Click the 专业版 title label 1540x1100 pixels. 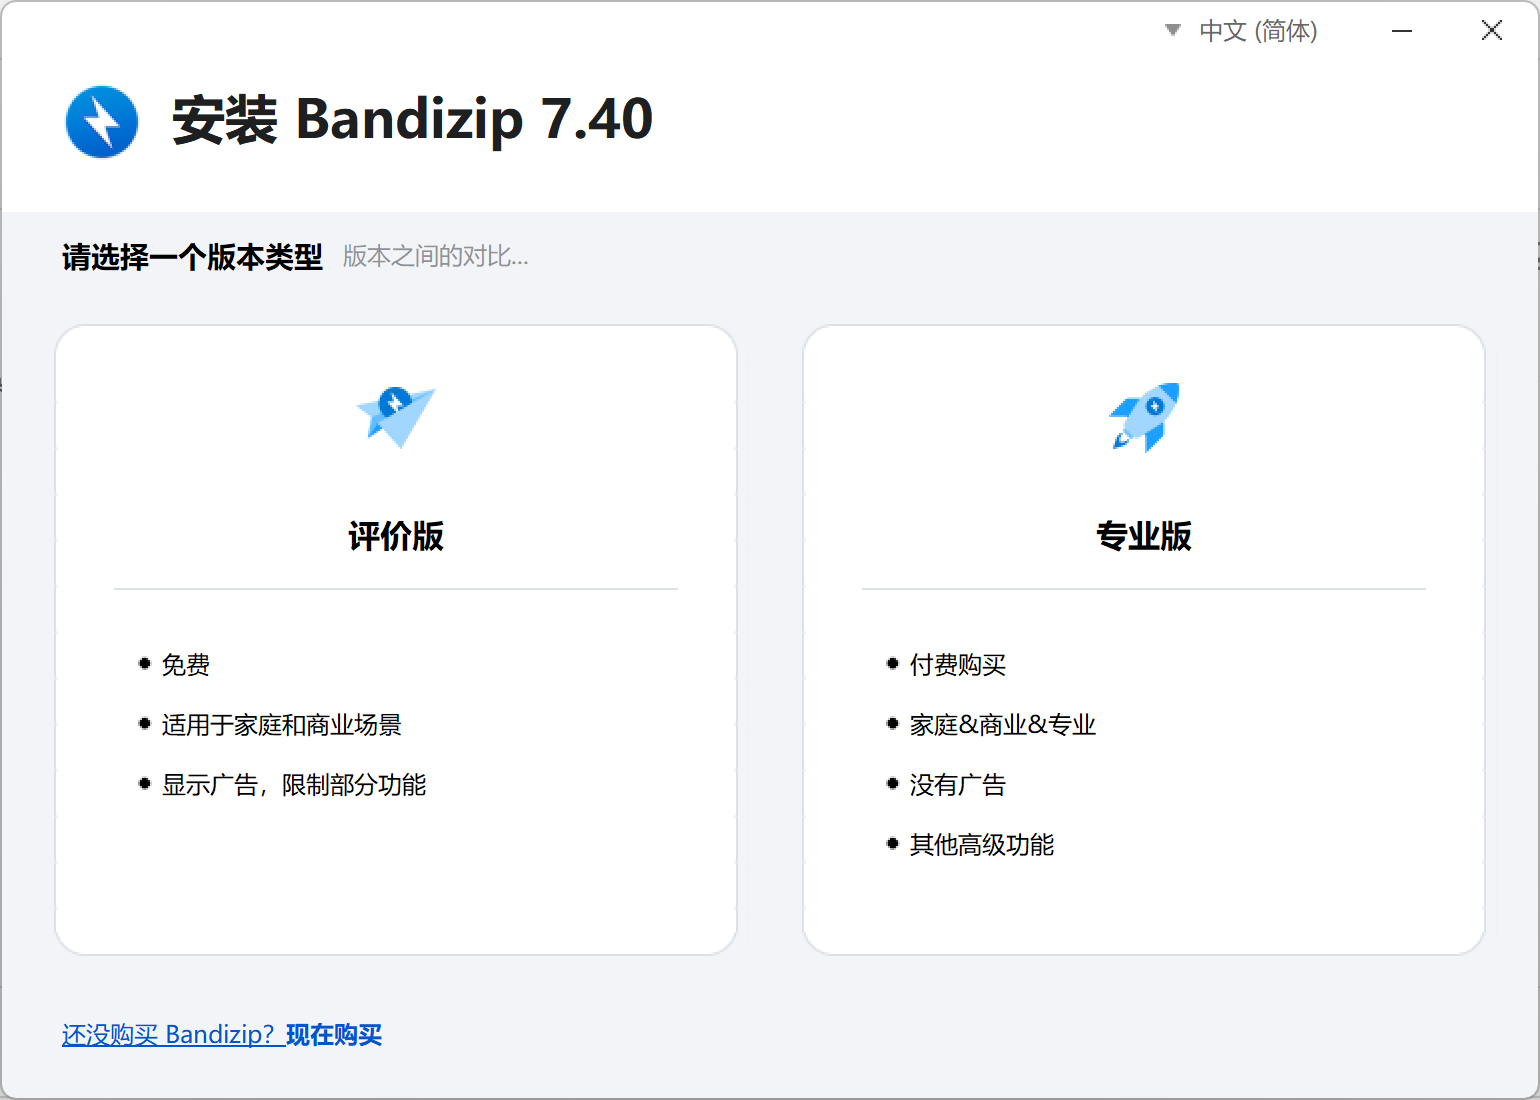[1144, 536]
